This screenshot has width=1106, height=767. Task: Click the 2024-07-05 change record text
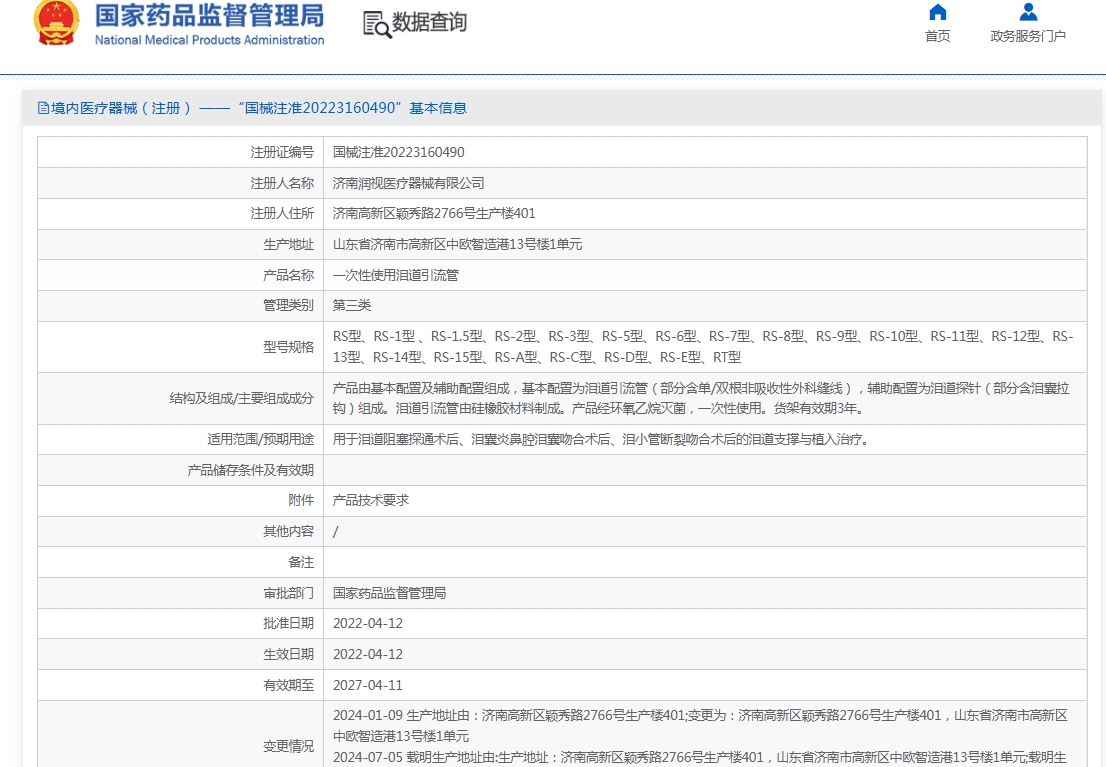coord(700,758)
